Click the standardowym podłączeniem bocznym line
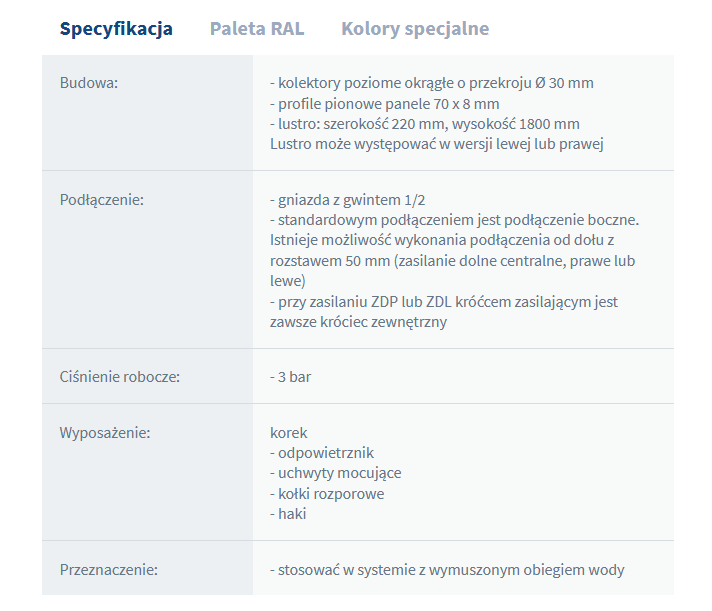 454,220
